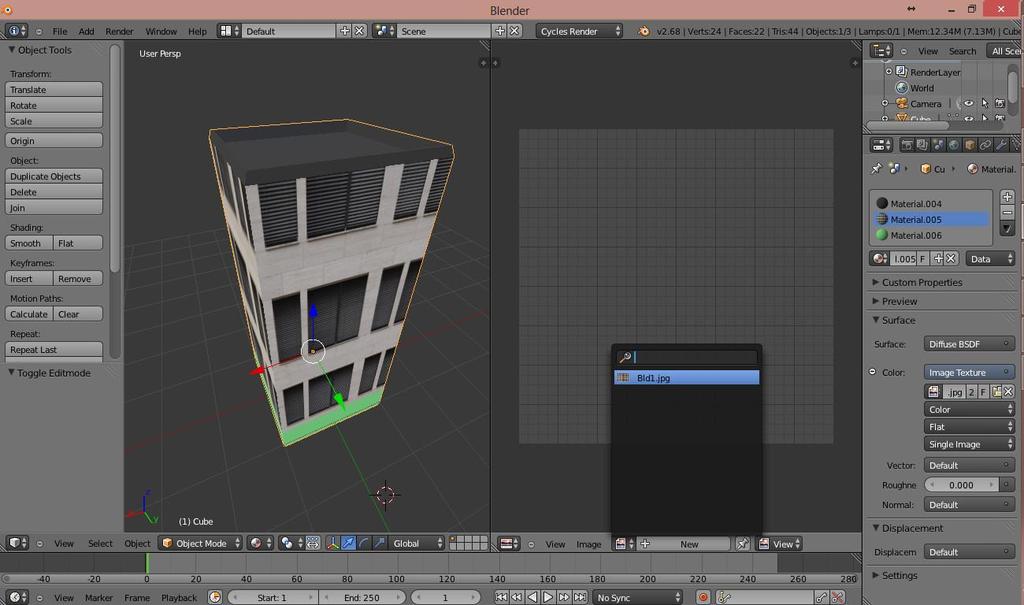
Task: Select the first scene layer button
Action: click(x=453, y=540)
